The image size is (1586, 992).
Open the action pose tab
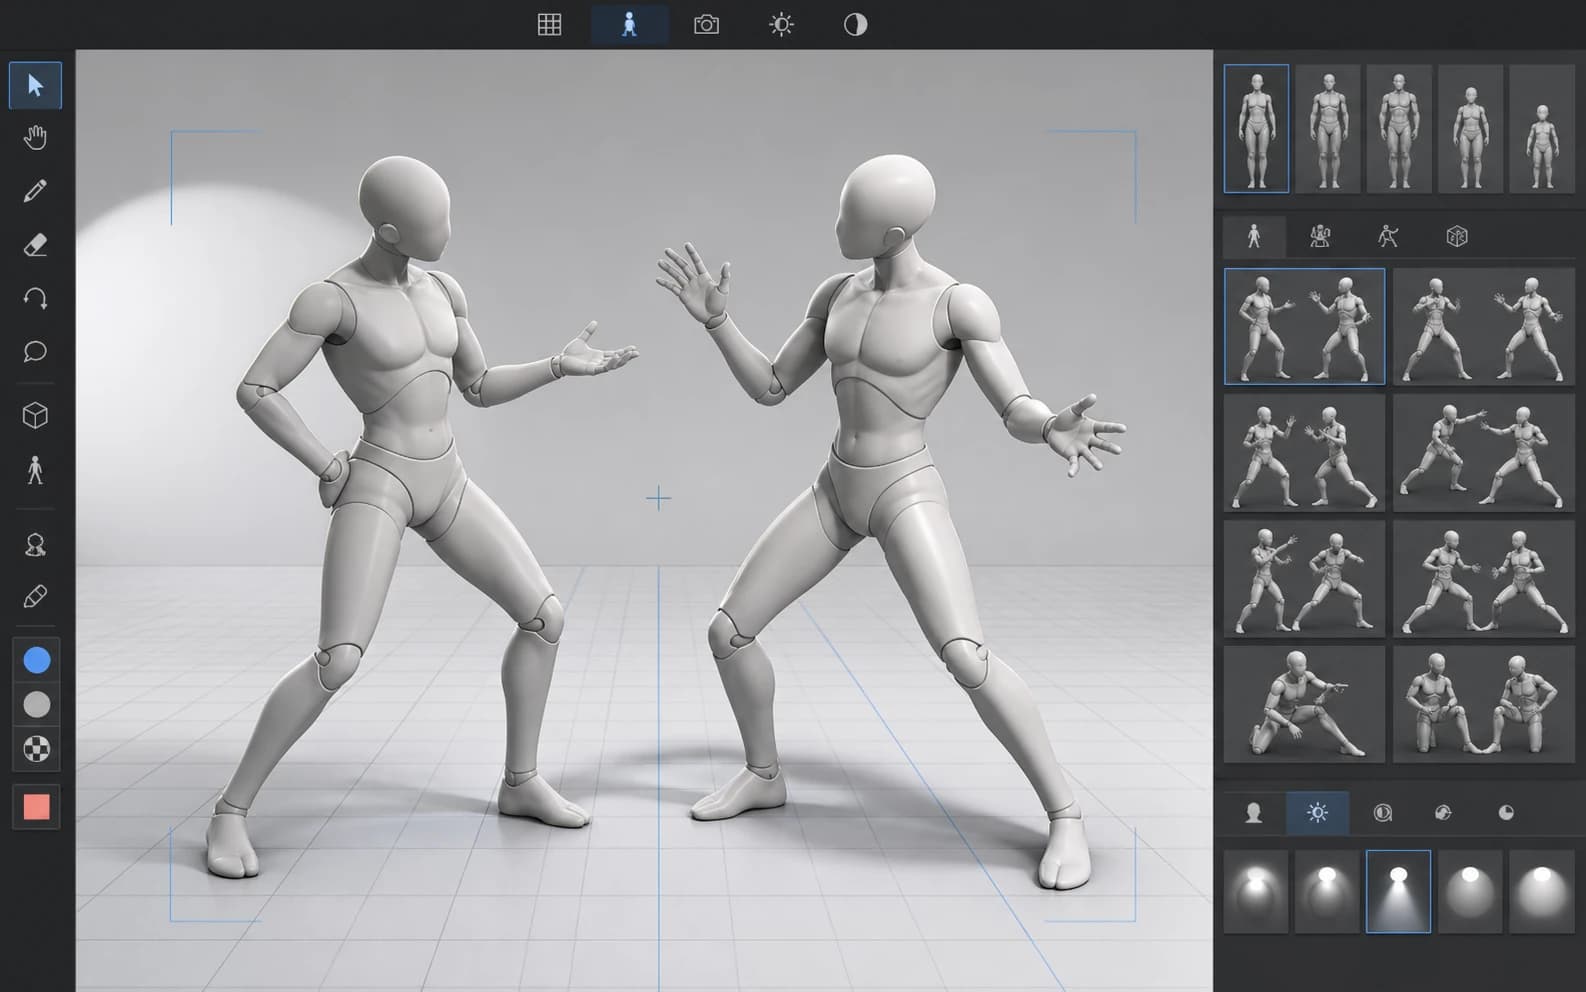pos(1388,237)
